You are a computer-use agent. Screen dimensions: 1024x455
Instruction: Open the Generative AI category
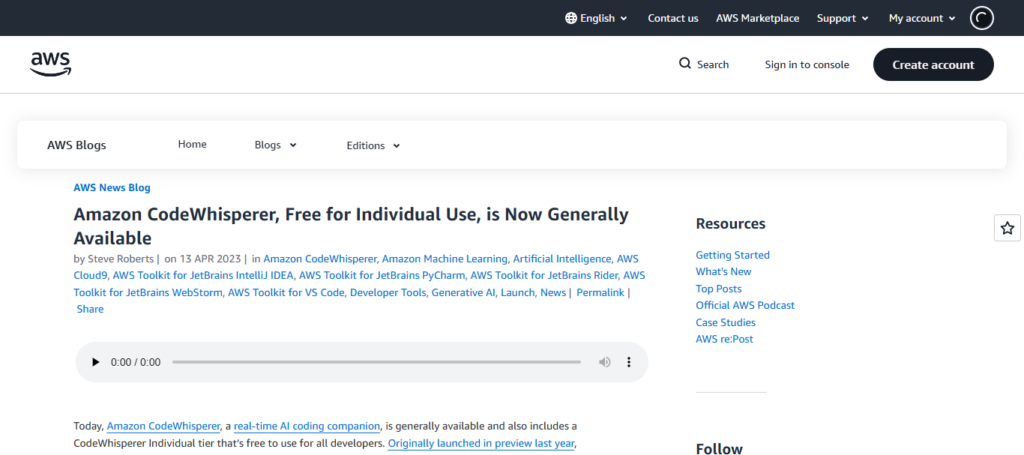pyautogui.click(x=463, y=292)
